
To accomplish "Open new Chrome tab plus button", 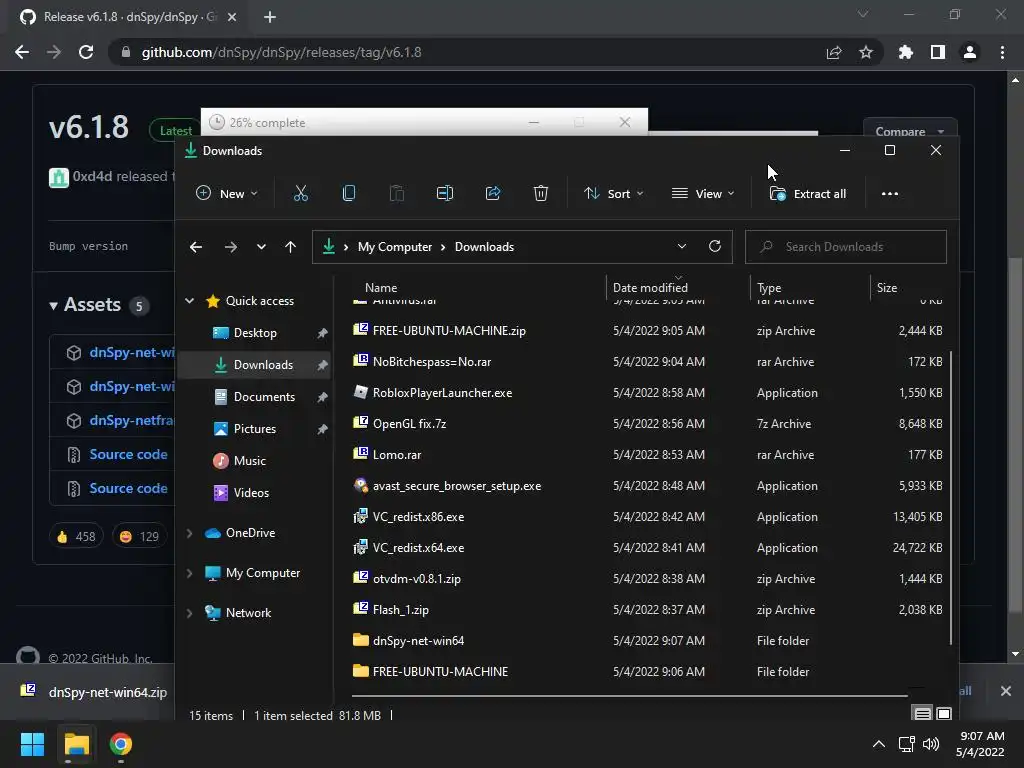I will 270,17.
